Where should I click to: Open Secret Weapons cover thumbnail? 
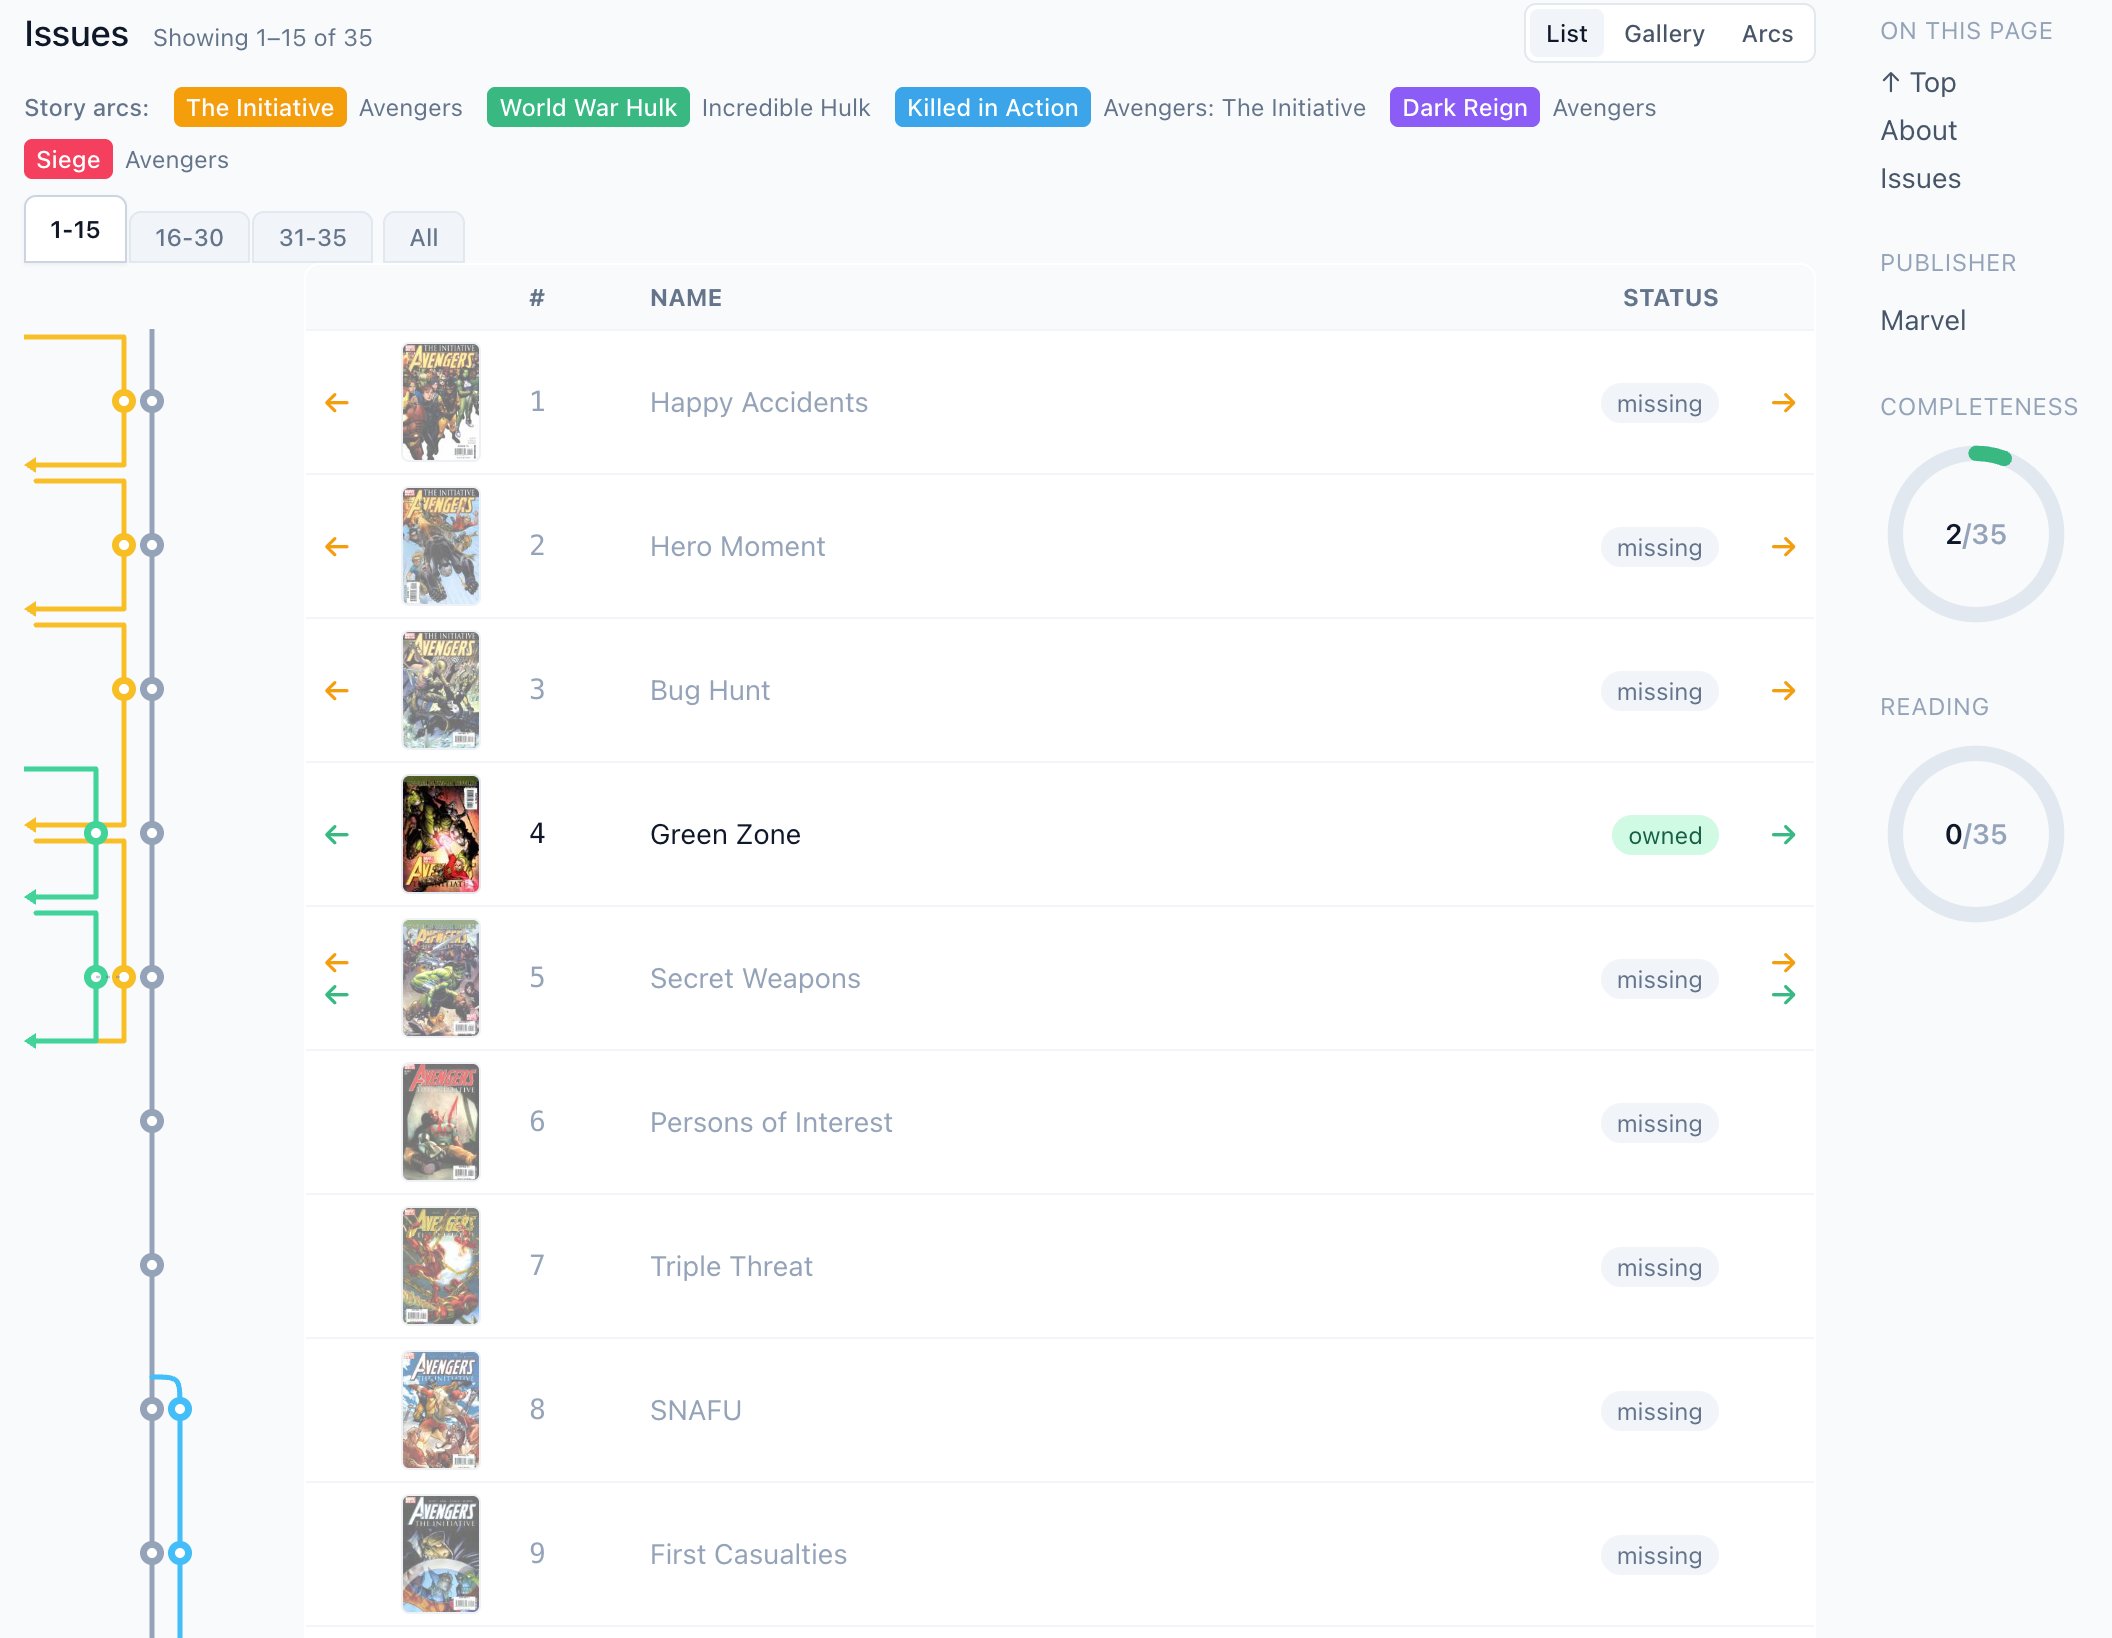441,978
